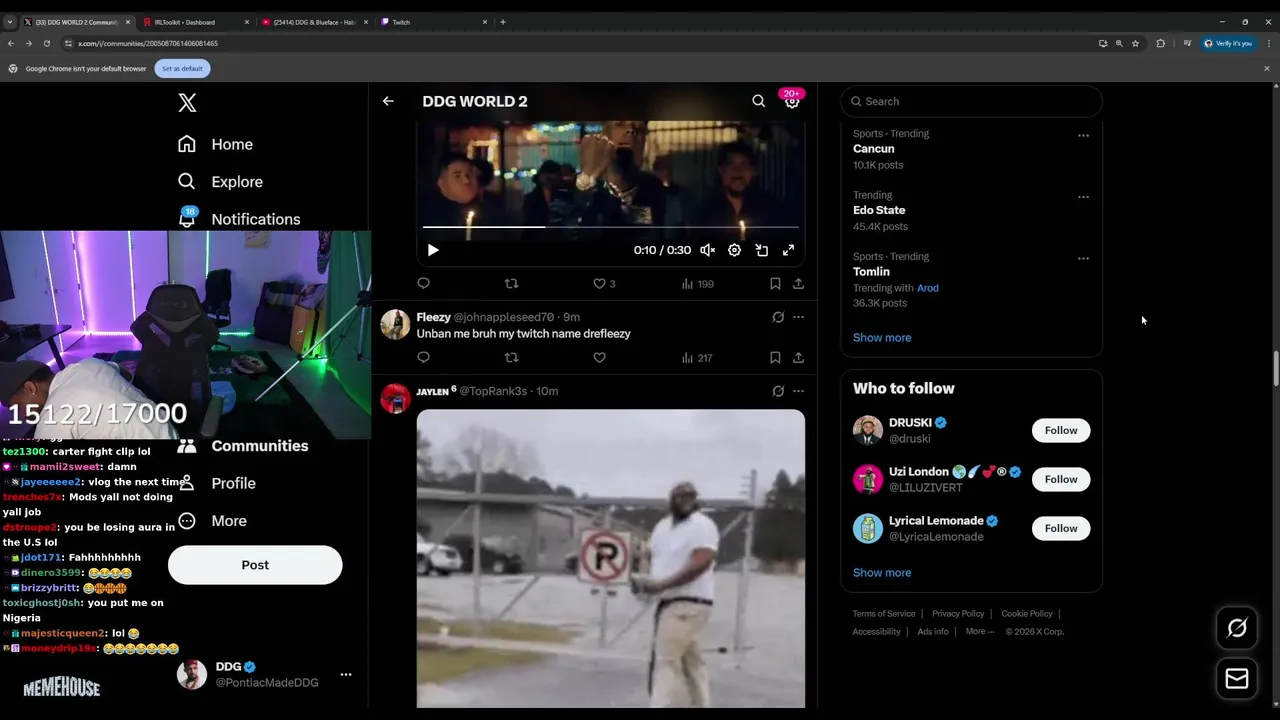Click Grok icon on JAYLEN's post
The width and height of the screenshot is (1280, 720).
point(778,391)
